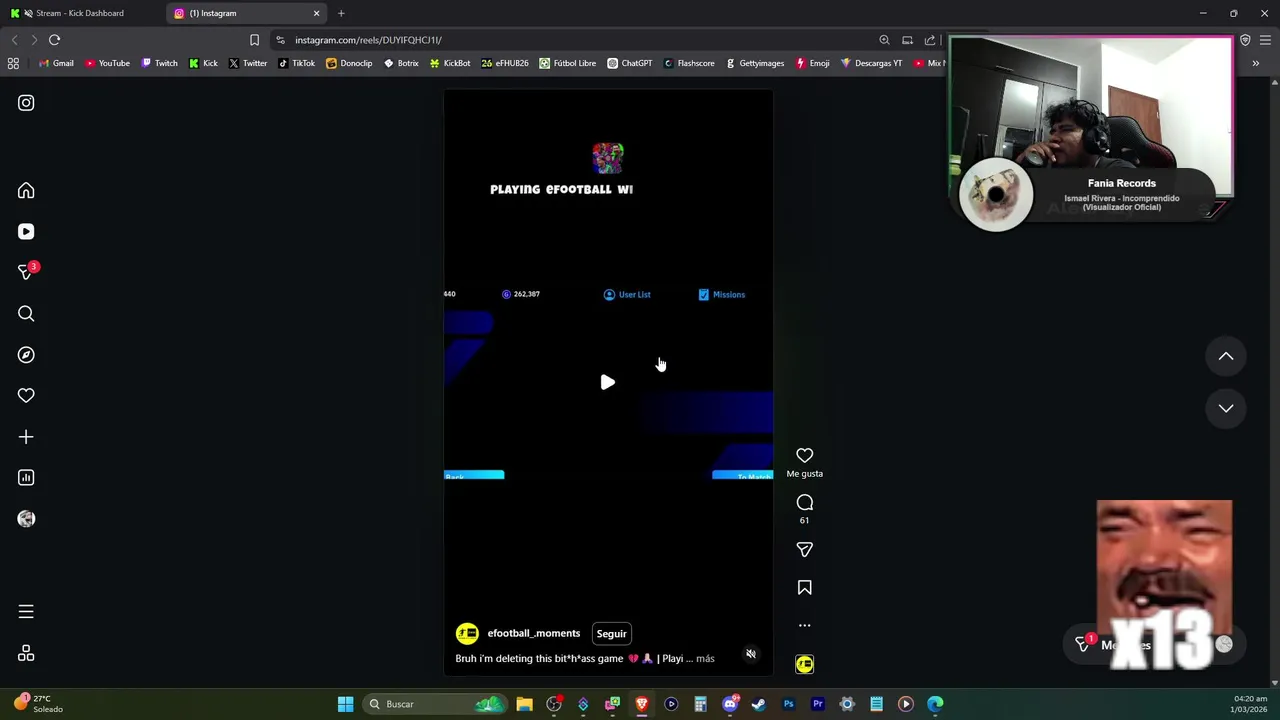Open efootball_.moments profile link
1280x720 pixels.
533,633
